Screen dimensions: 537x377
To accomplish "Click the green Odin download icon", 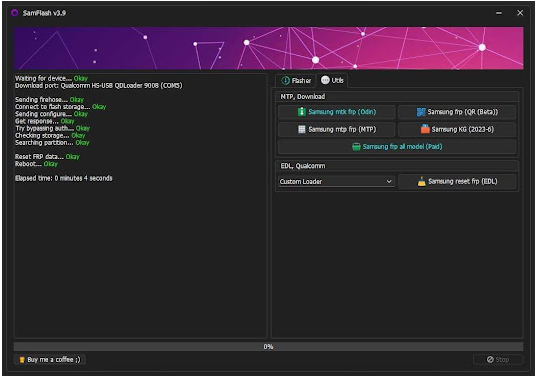I will click(x=301, y=112).
